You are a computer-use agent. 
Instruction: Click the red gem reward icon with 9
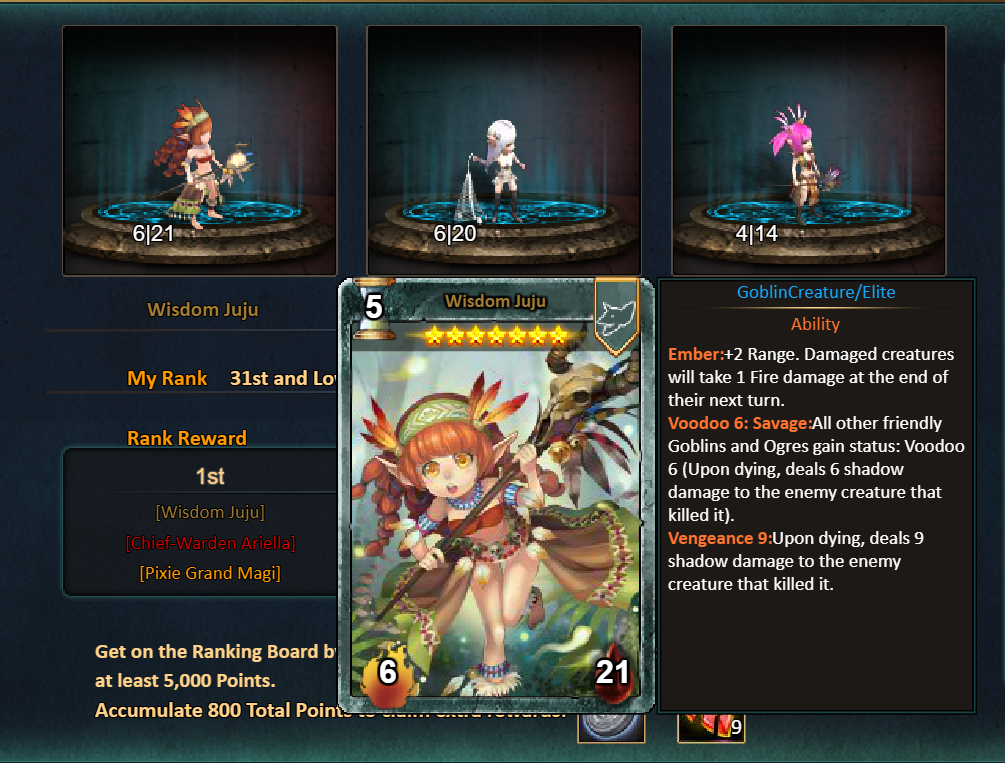click(711, 727)
